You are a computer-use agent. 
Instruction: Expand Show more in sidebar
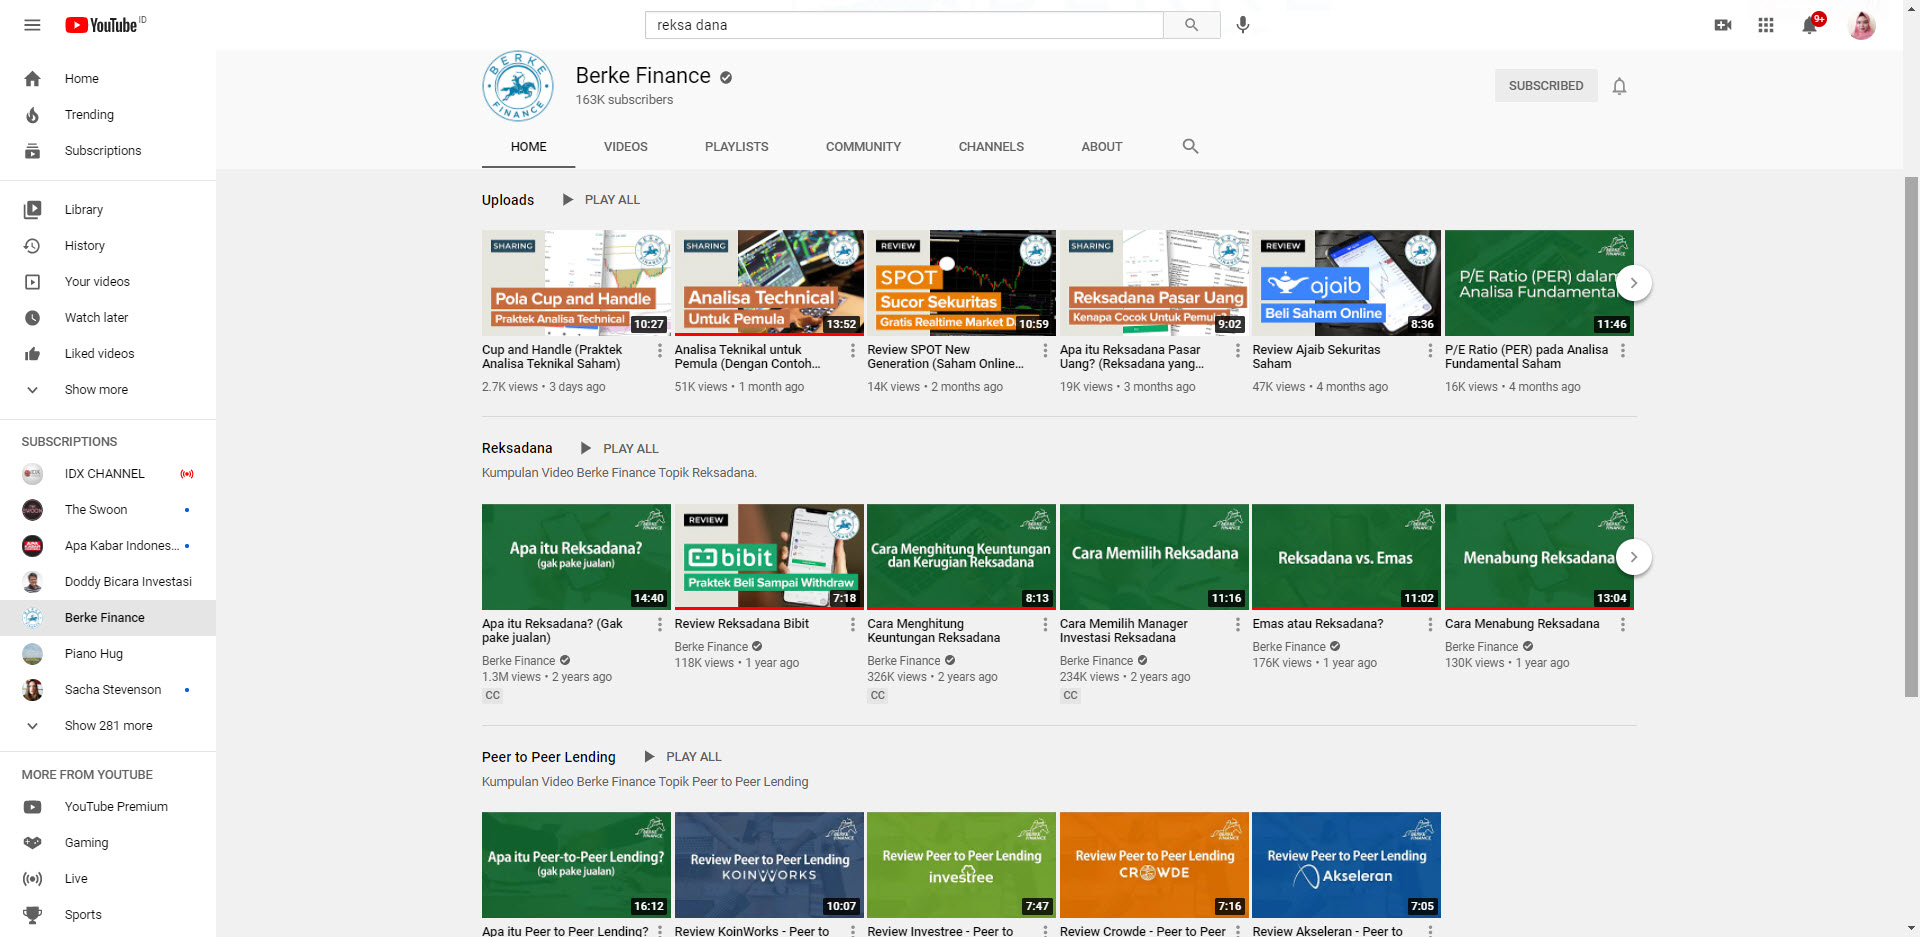pos(108,390)
